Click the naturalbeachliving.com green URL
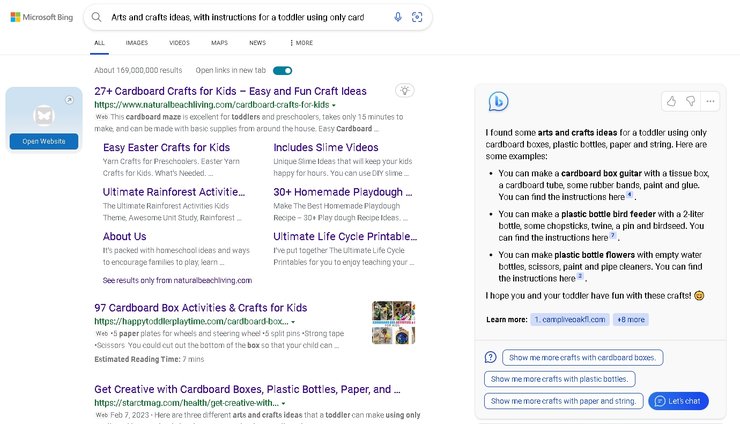The width and height of the screenshot is (740, 424). tap(211, 105)
